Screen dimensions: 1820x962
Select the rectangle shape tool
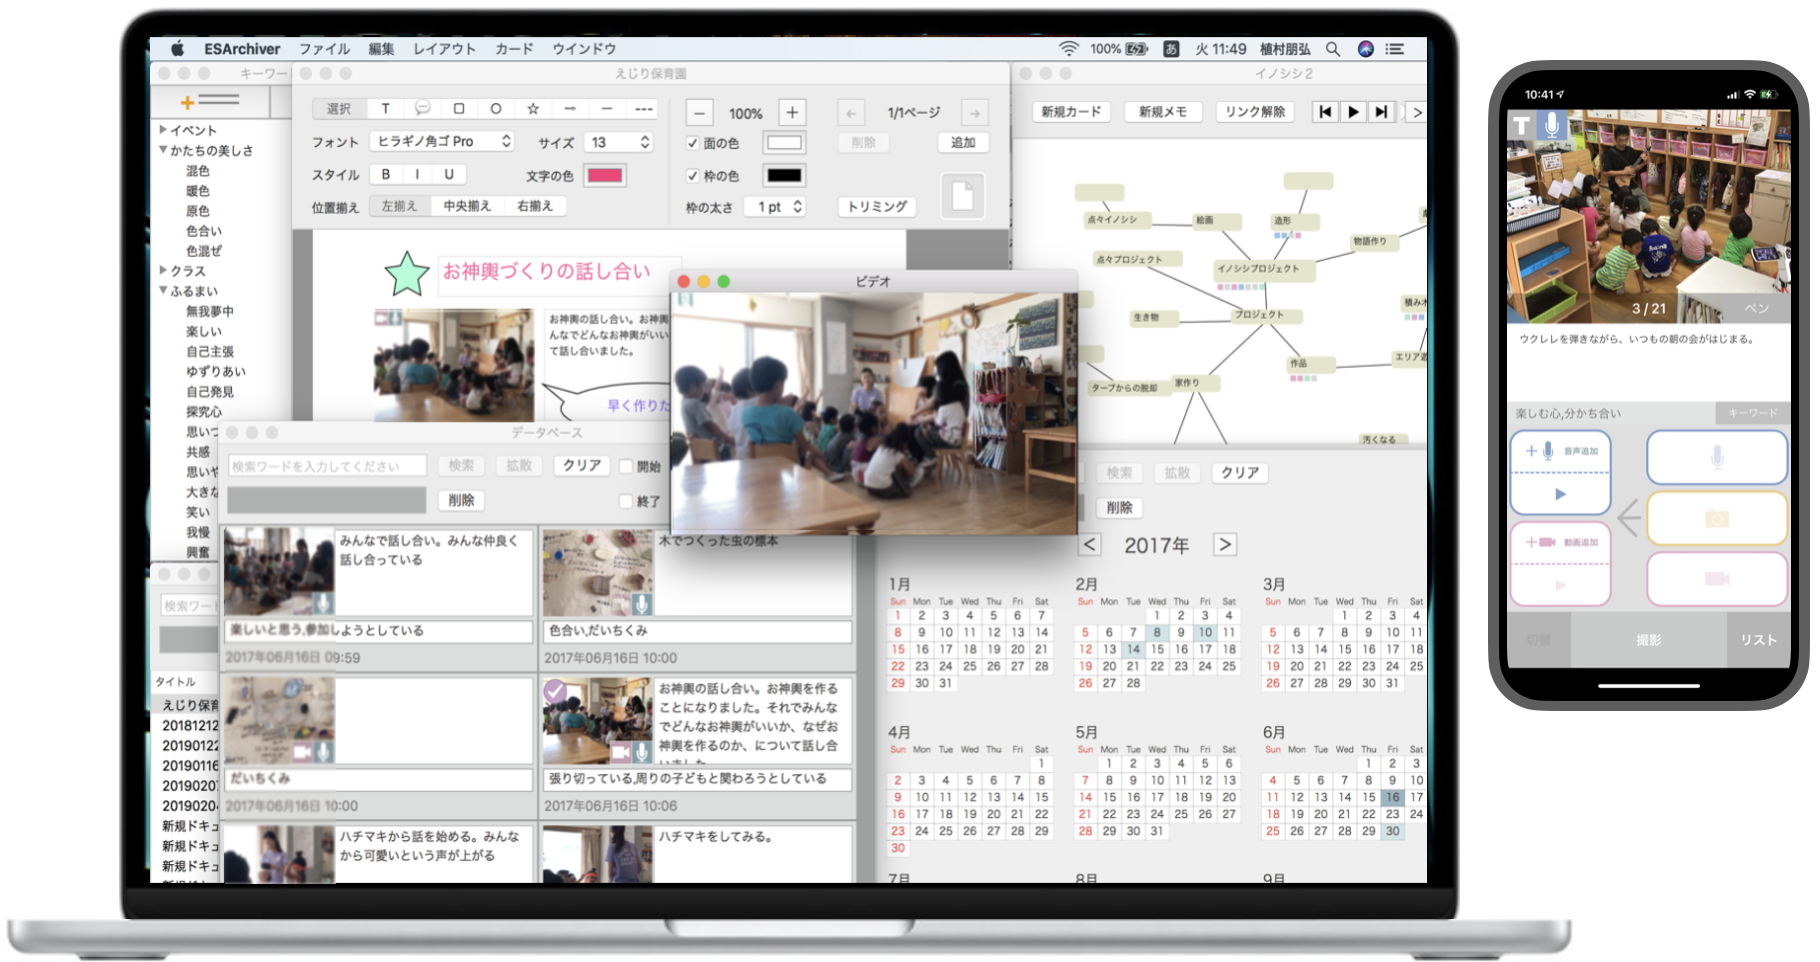tap(459, 109)
